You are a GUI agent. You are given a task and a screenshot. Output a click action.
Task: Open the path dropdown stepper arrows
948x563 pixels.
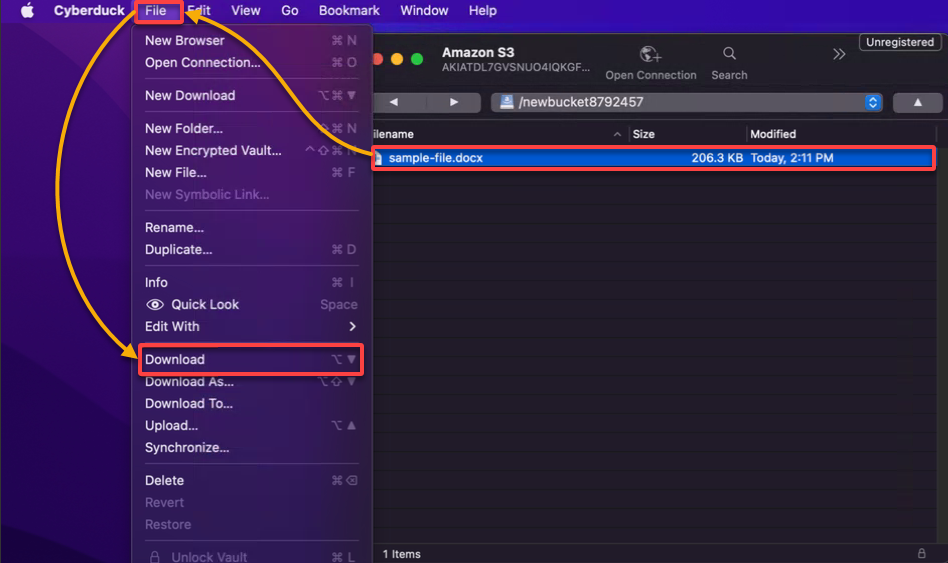pyautogui.click(x=872, y=102)
